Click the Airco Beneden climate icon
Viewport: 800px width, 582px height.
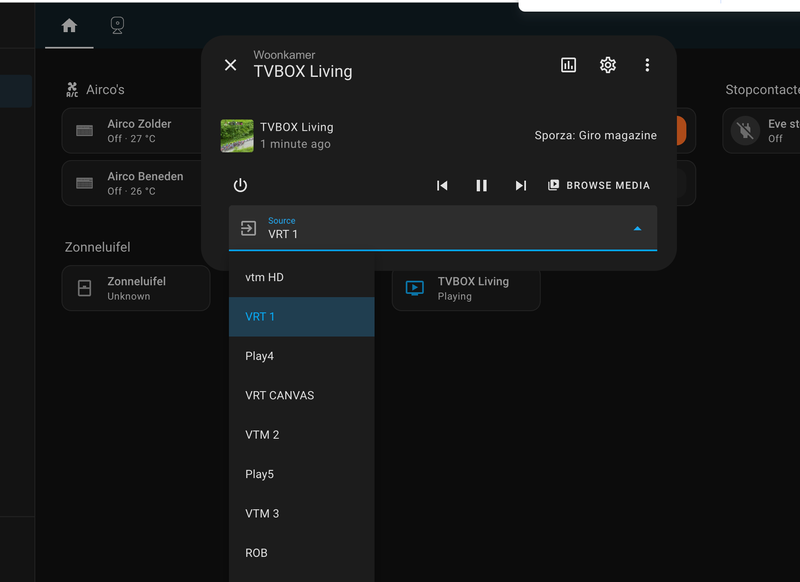click(85, 183)
